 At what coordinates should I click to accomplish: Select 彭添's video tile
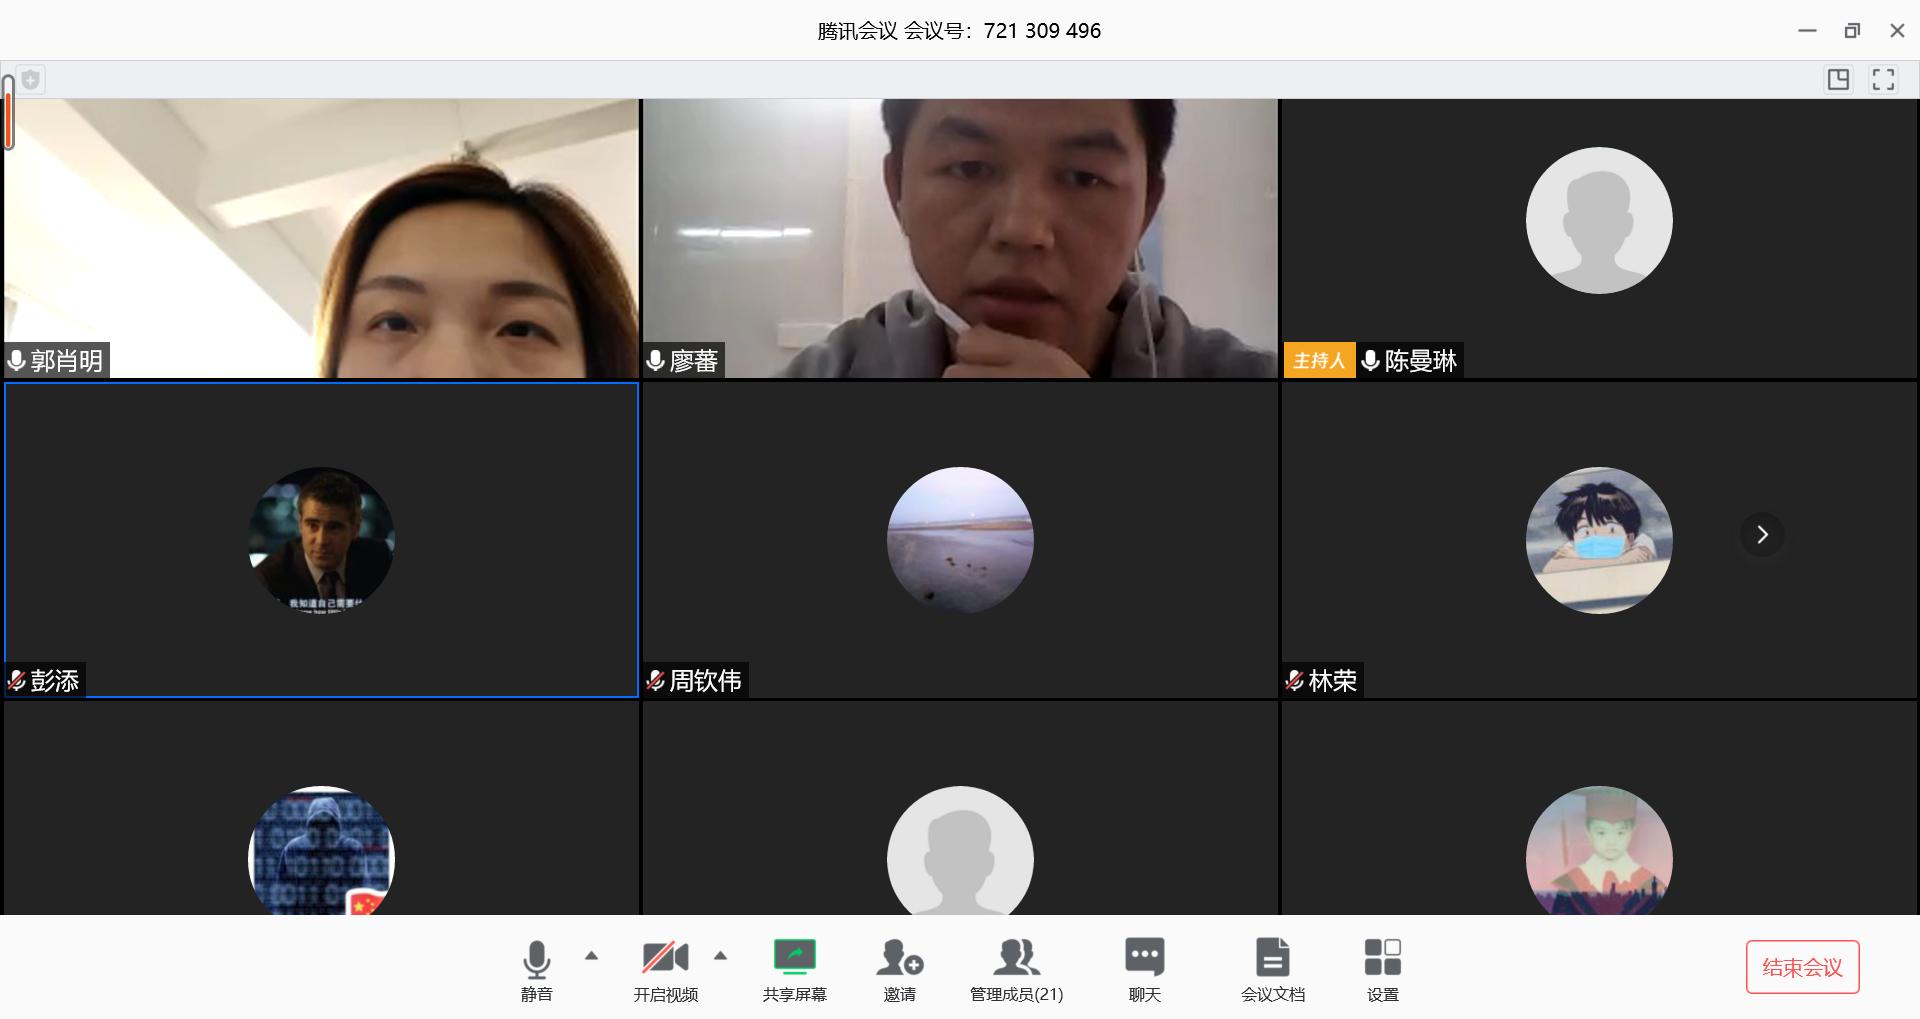pos(321,539)
